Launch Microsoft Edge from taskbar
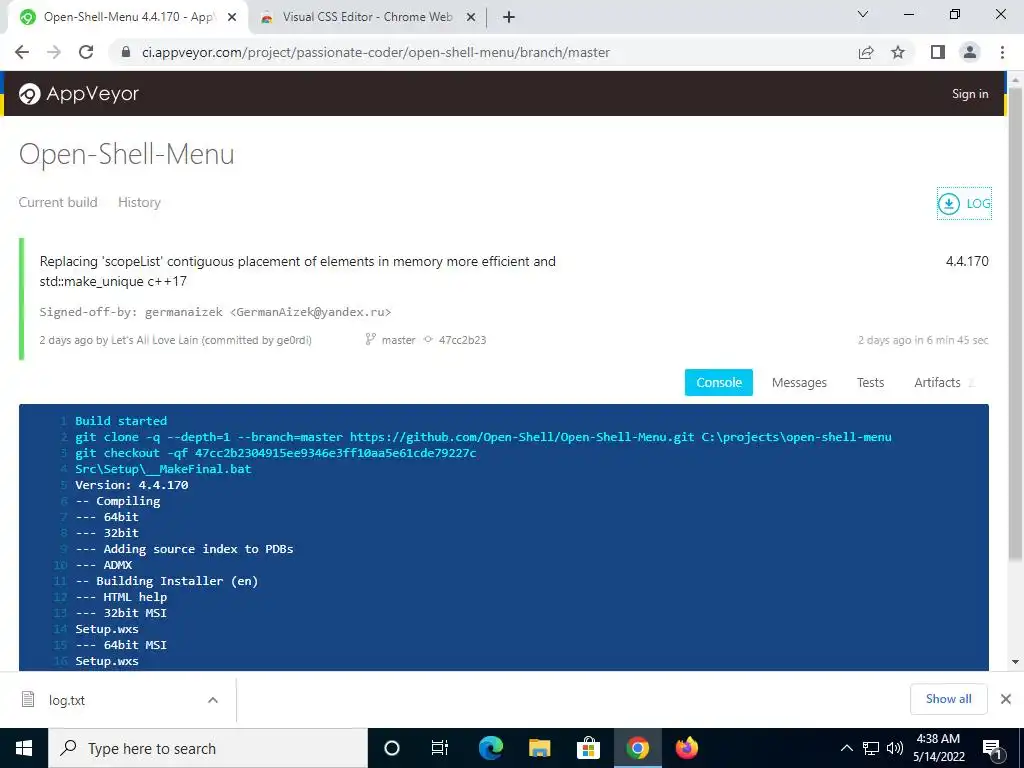 (490, 748)
